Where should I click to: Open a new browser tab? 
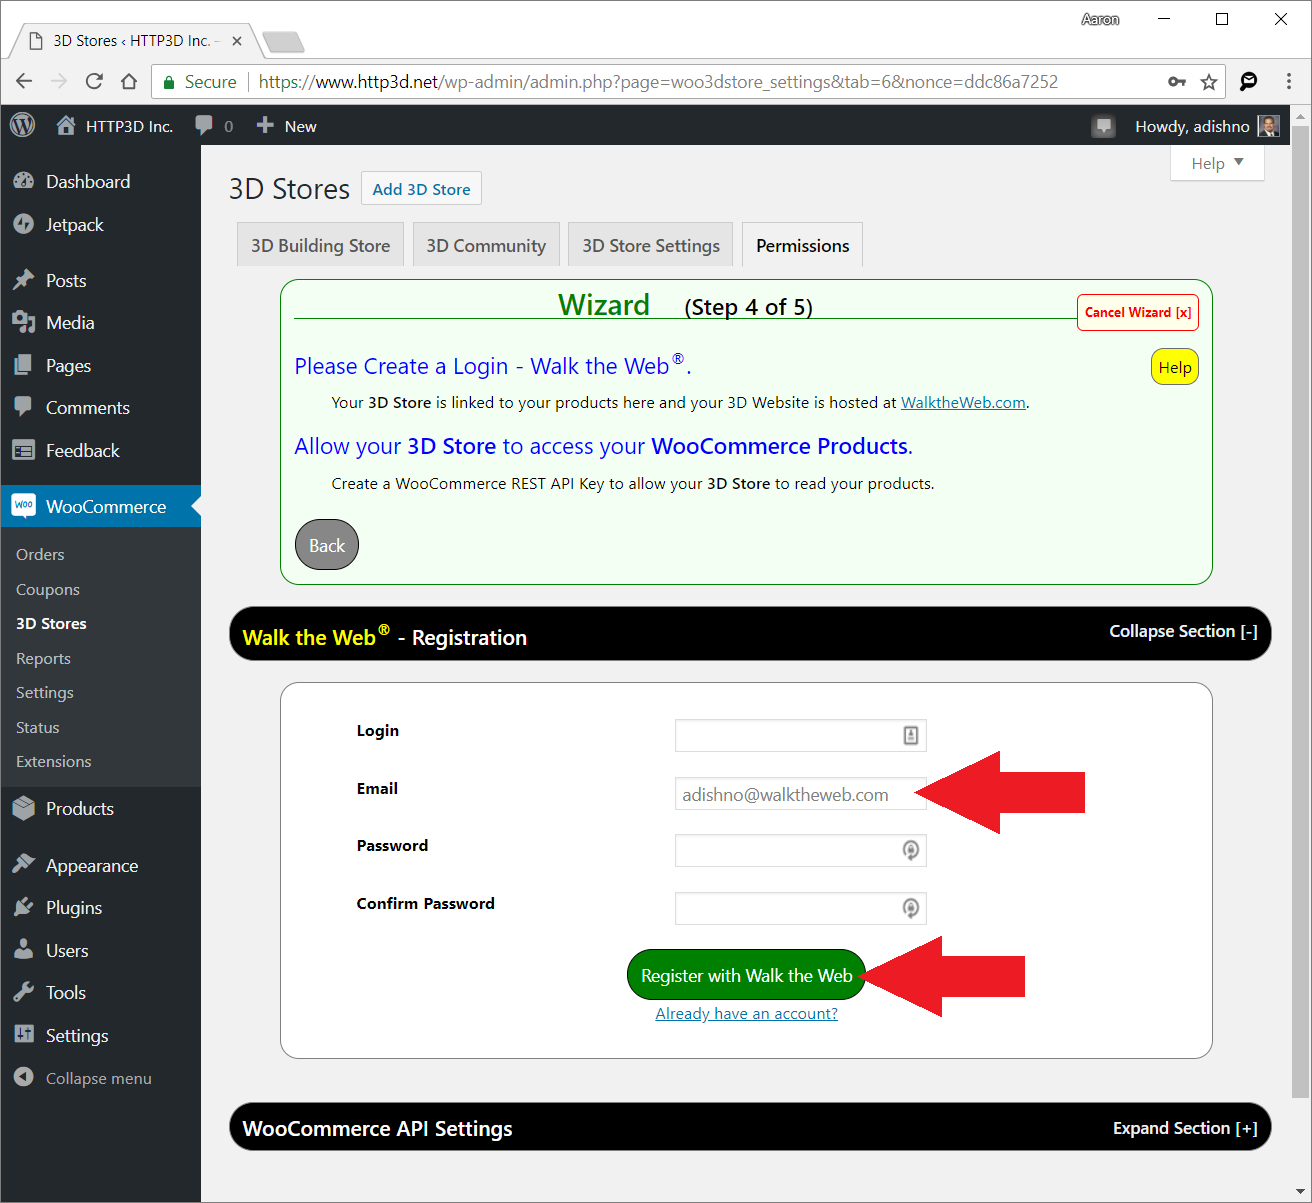click(284, 42)
